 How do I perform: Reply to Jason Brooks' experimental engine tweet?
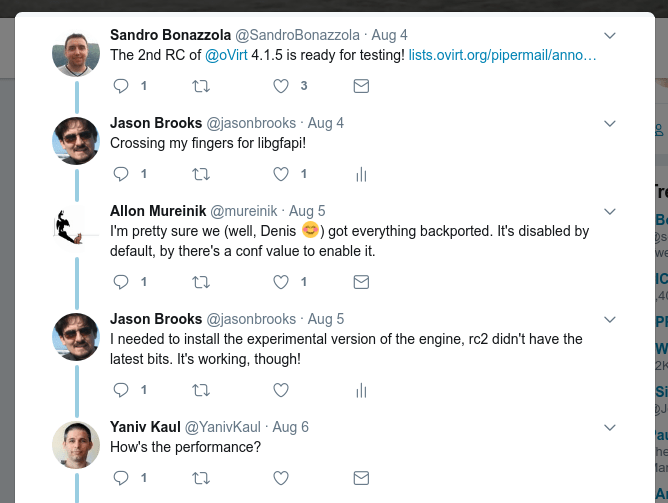click(122, 390)
